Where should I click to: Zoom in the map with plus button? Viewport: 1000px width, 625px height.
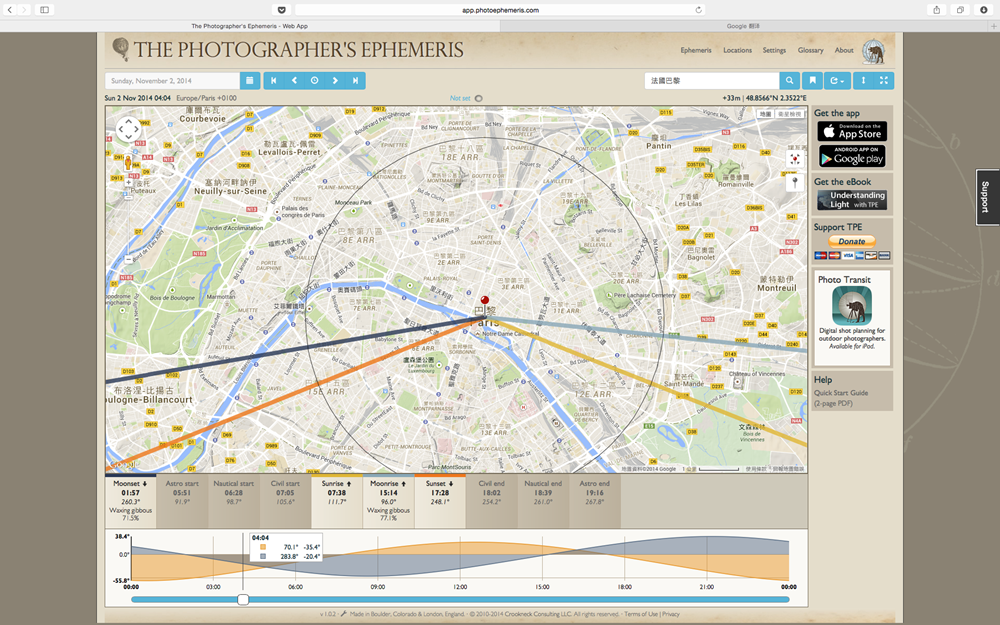[x=128, y=182]
